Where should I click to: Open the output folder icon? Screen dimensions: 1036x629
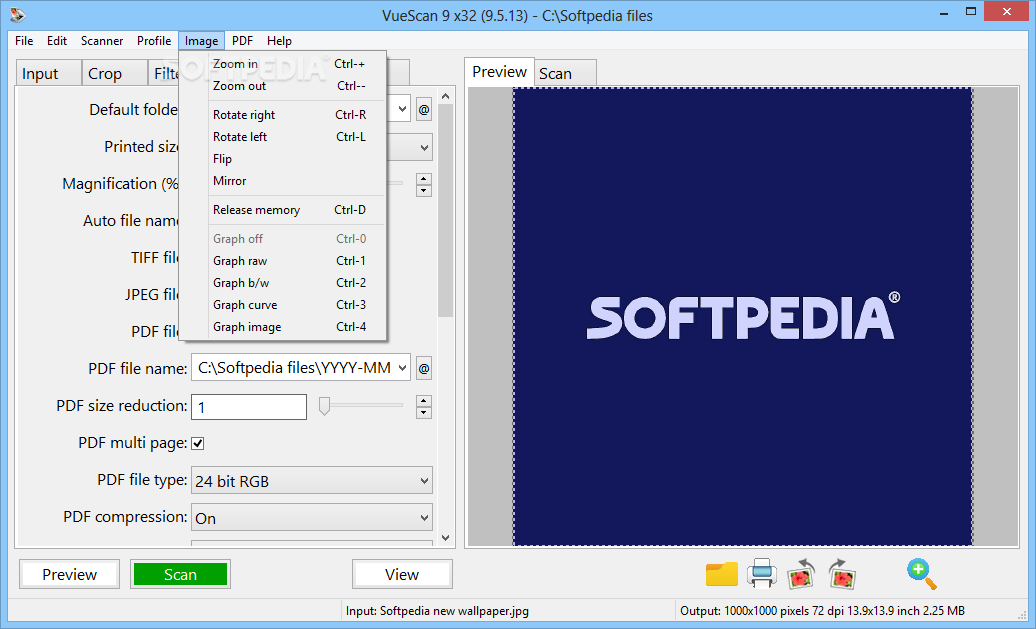(x=722, y=574)
